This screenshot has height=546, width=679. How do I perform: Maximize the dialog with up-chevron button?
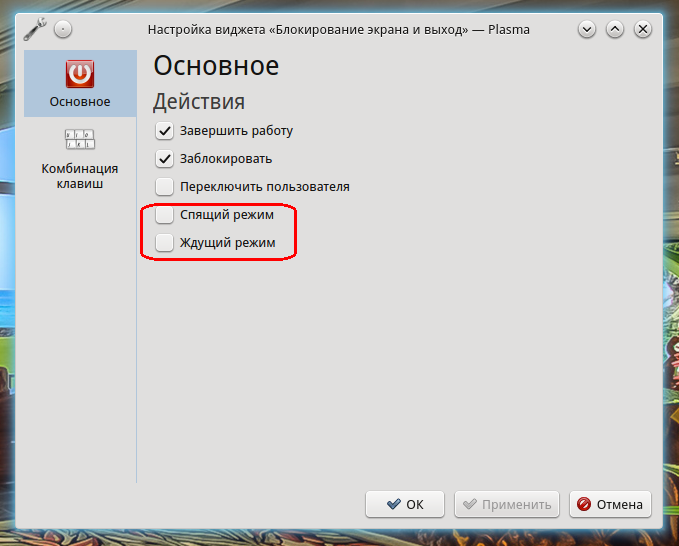click(x=615, y=29)
